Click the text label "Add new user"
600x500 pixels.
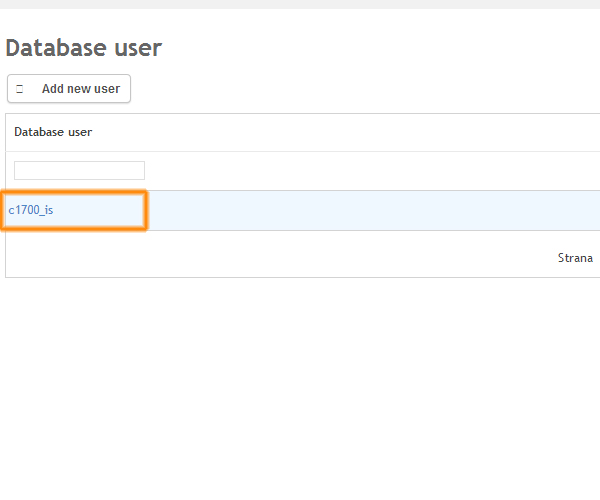coord(80,89)
